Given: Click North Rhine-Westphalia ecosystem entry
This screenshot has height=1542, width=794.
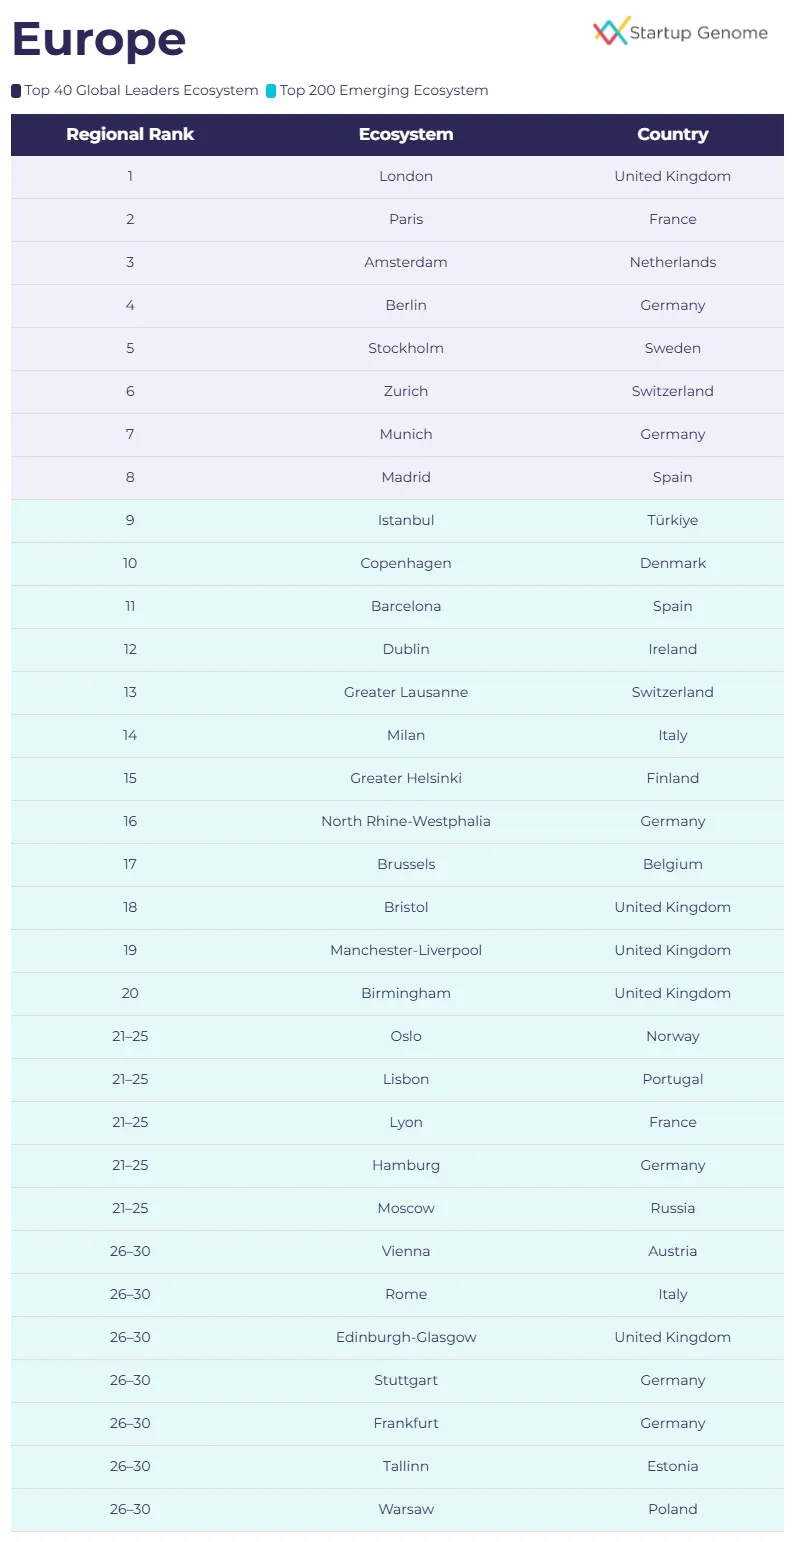Looking at the screenshot, I should [406, 822].
